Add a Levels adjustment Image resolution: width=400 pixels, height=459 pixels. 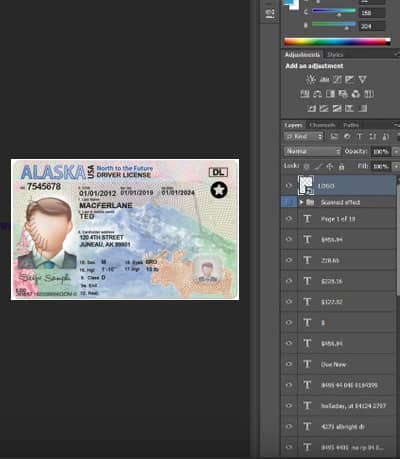[324, 79]
